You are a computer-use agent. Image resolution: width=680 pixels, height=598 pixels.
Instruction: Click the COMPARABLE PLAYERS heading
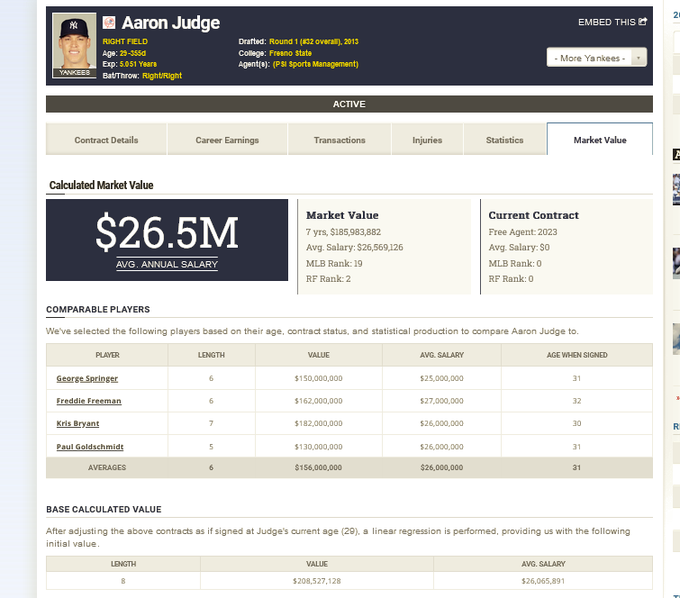[x=98, y=310]
